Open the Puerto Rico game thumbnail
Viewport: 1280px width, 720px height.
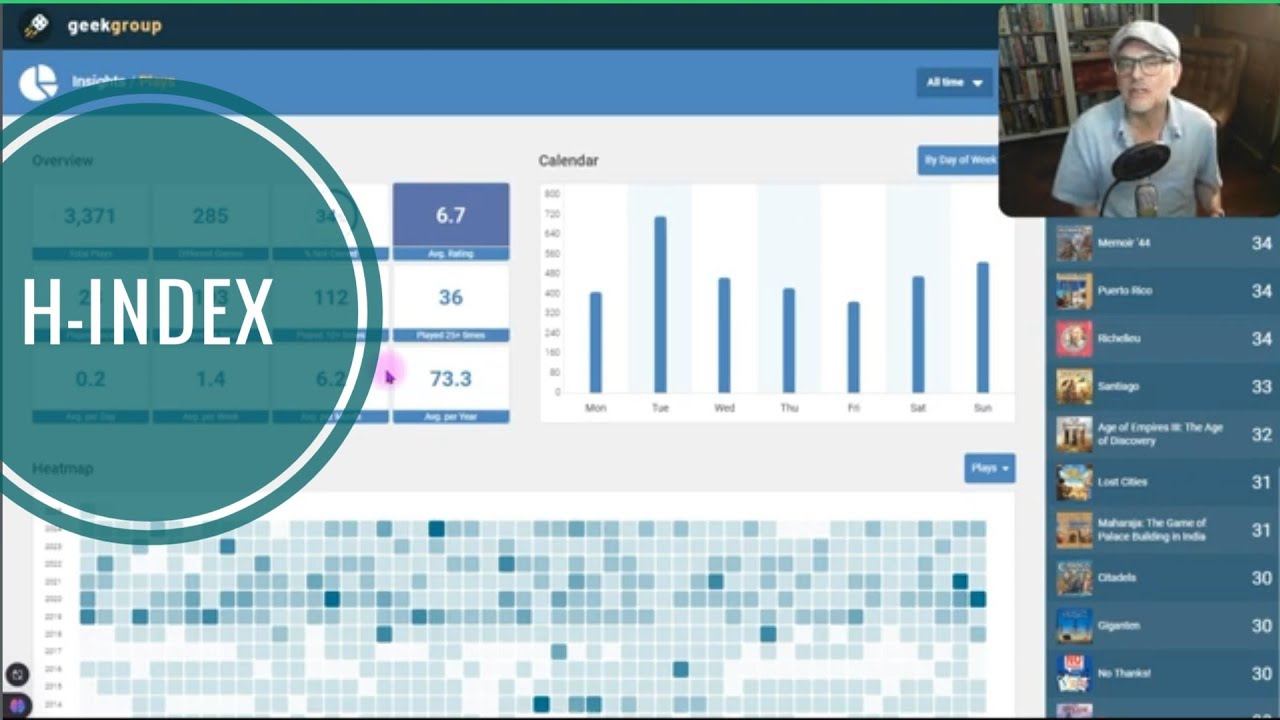pos(1074,291)
